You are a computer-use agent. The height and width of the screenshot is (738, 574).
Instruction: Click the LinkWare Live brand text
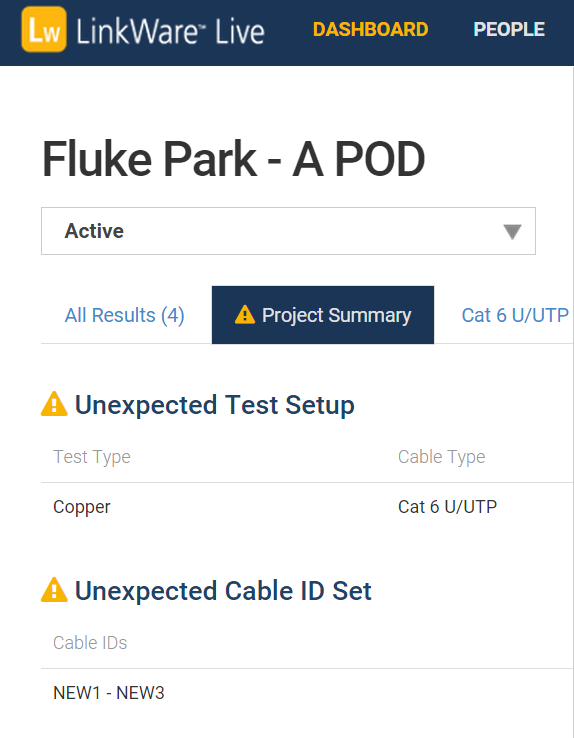(x=170, y=31)
